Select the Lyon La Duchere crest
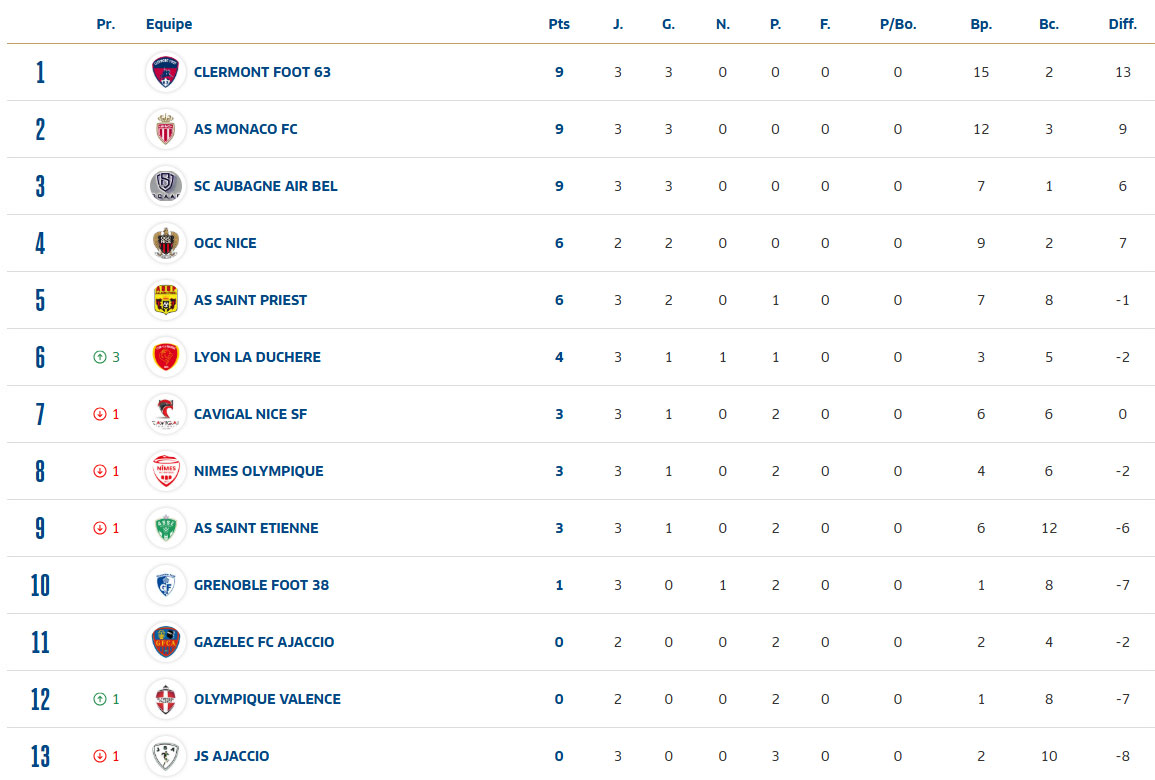1155x780 pixels. [165, 357]
